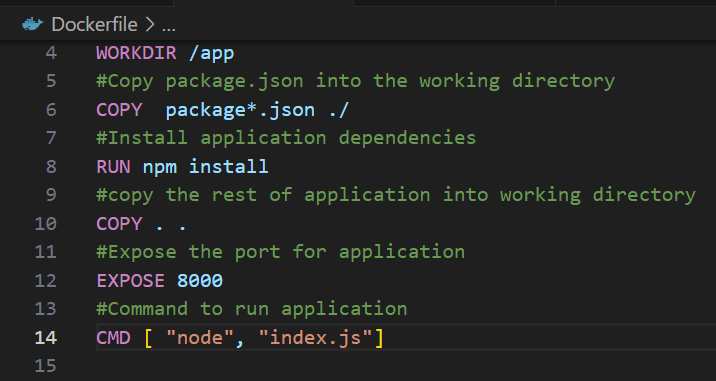Click the package*.json text on line 6
The image size is (716, 381).
(240, 110)
